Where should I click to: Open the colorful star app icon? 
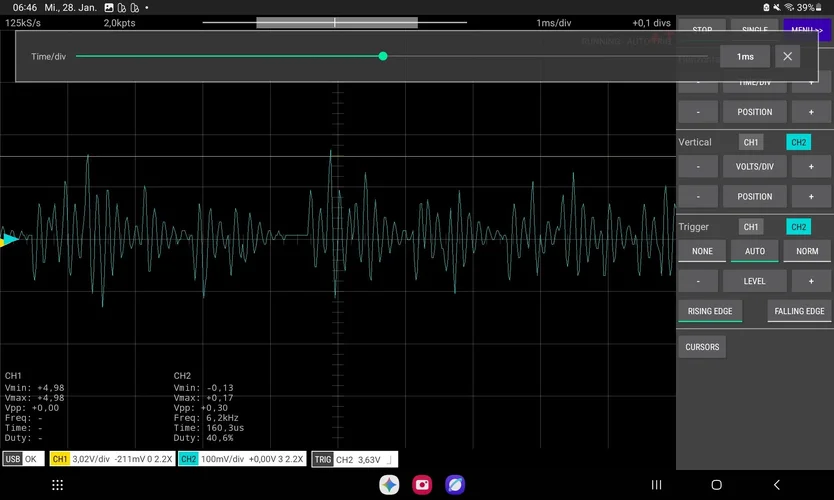(x=389, y=485)
